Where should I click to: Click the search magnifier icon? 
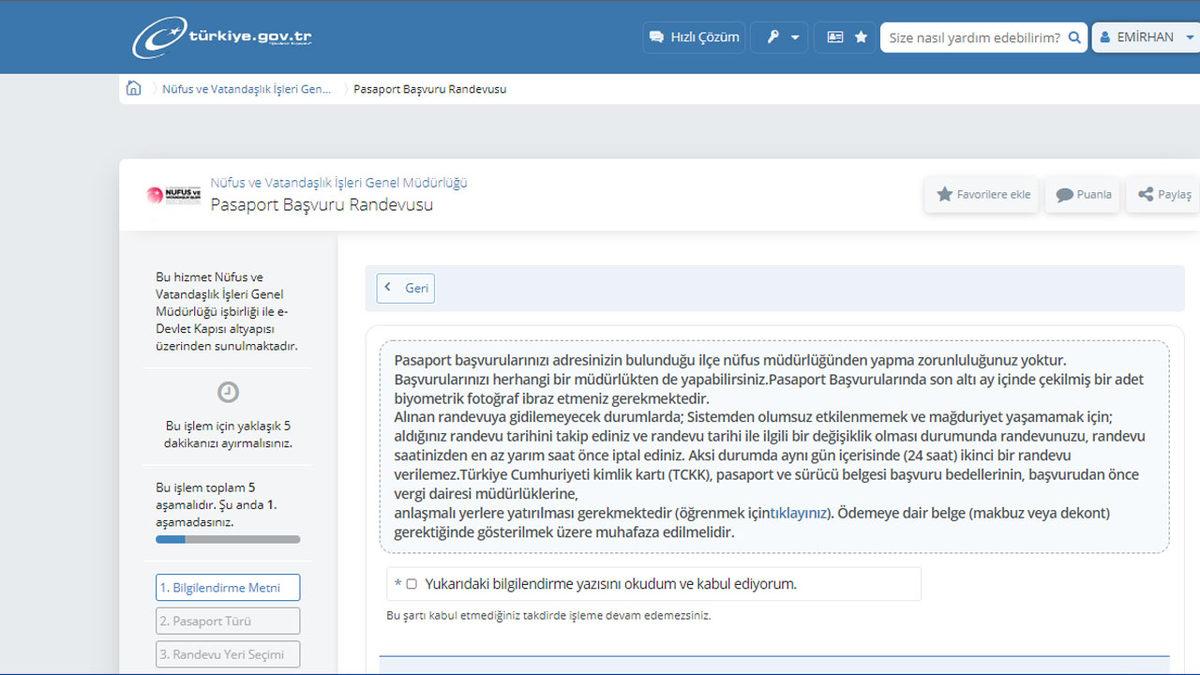pyautogui.click(x=1074, y=37)
